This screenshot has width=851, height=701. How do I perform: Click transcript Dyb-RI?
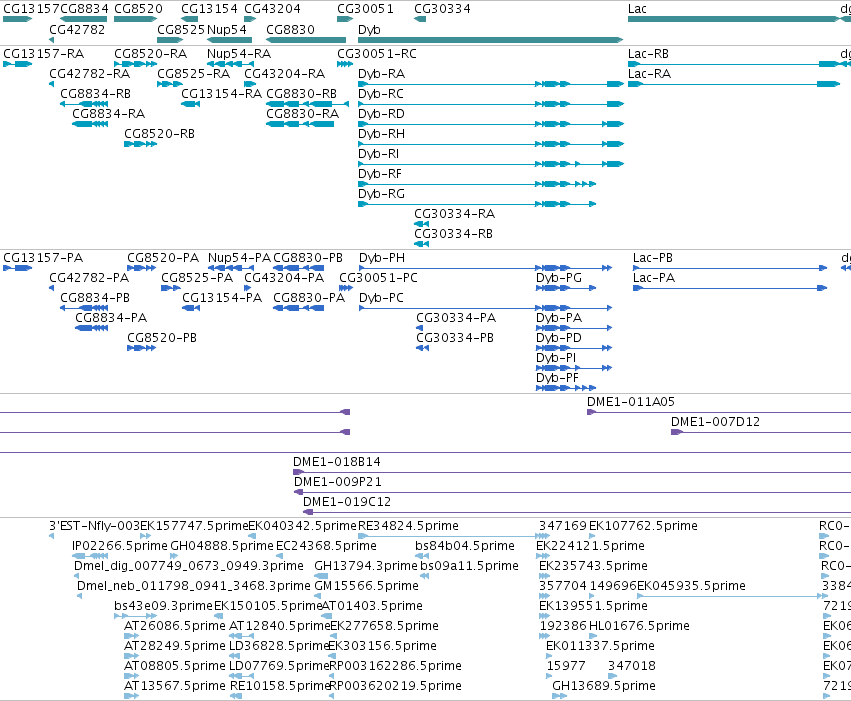[x=378, y=154]
